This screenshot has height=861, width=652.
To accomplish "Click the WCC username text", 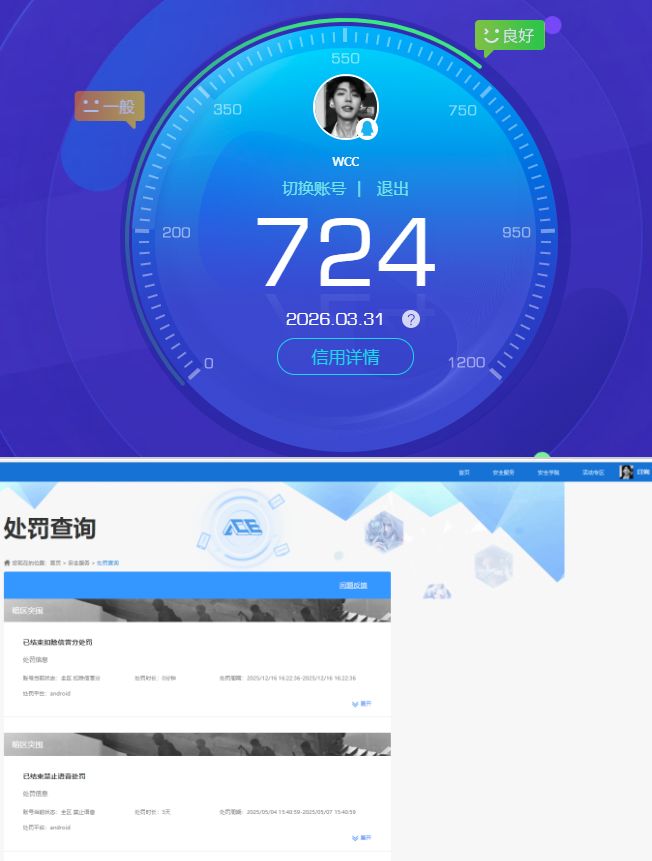I will (345, 161).
